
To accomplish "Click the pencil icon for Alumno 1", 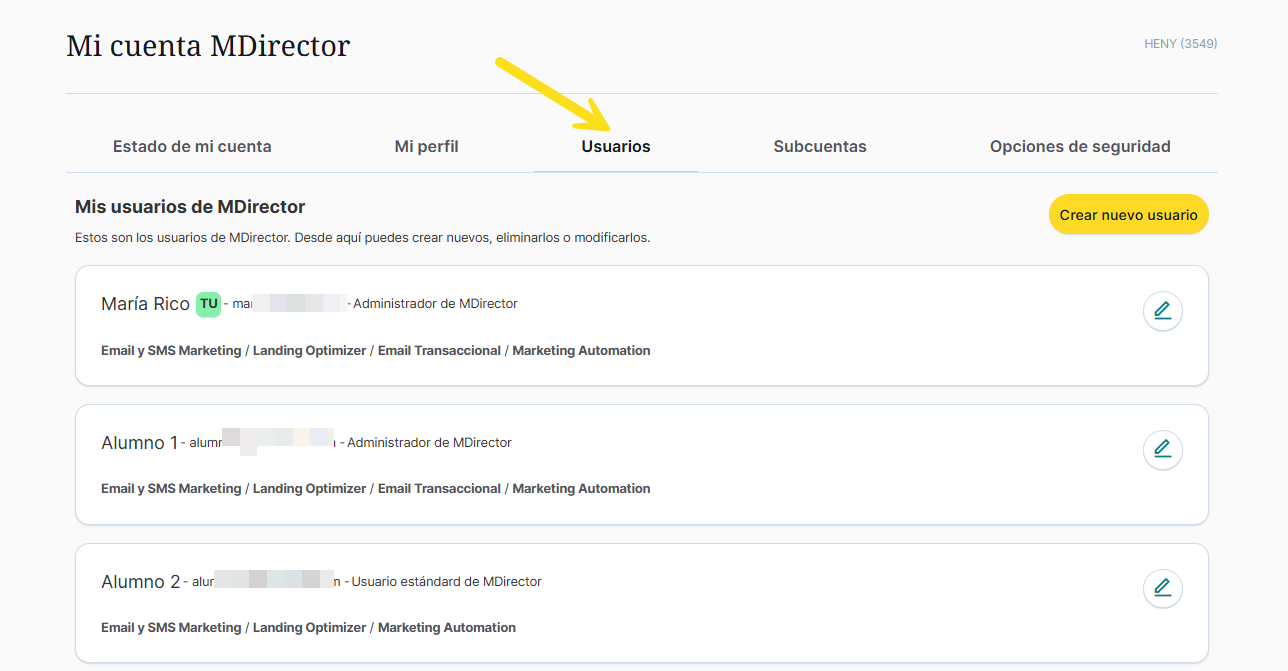I will (1162, 451).
